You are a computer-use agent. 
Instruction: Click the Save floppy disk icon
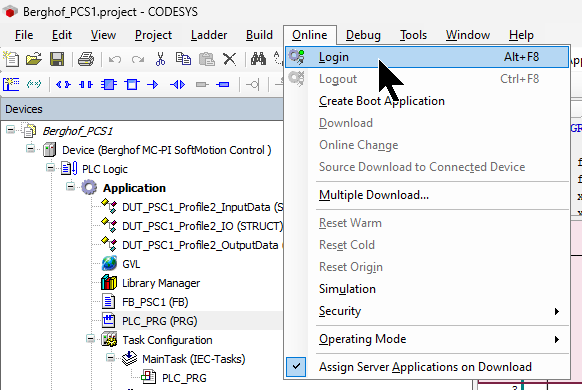coord(57,59)
